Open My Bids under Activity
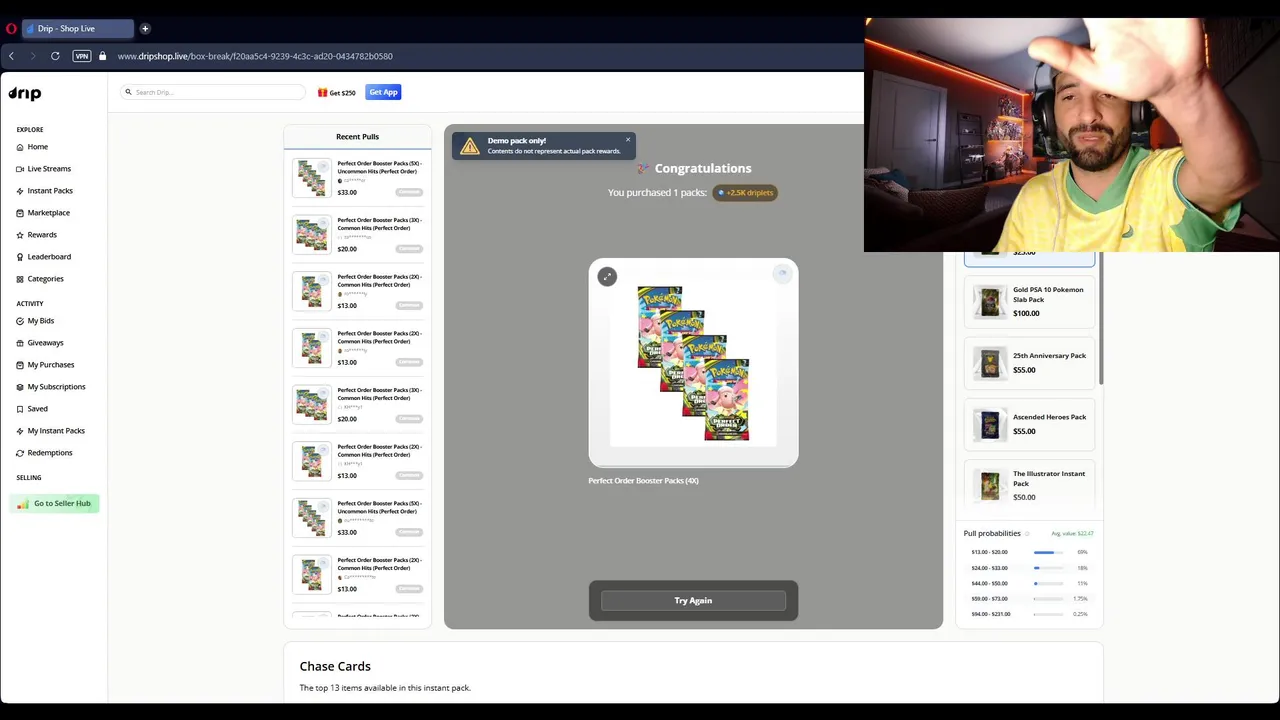Screen dimensions: 1280x720 [35, 321]
